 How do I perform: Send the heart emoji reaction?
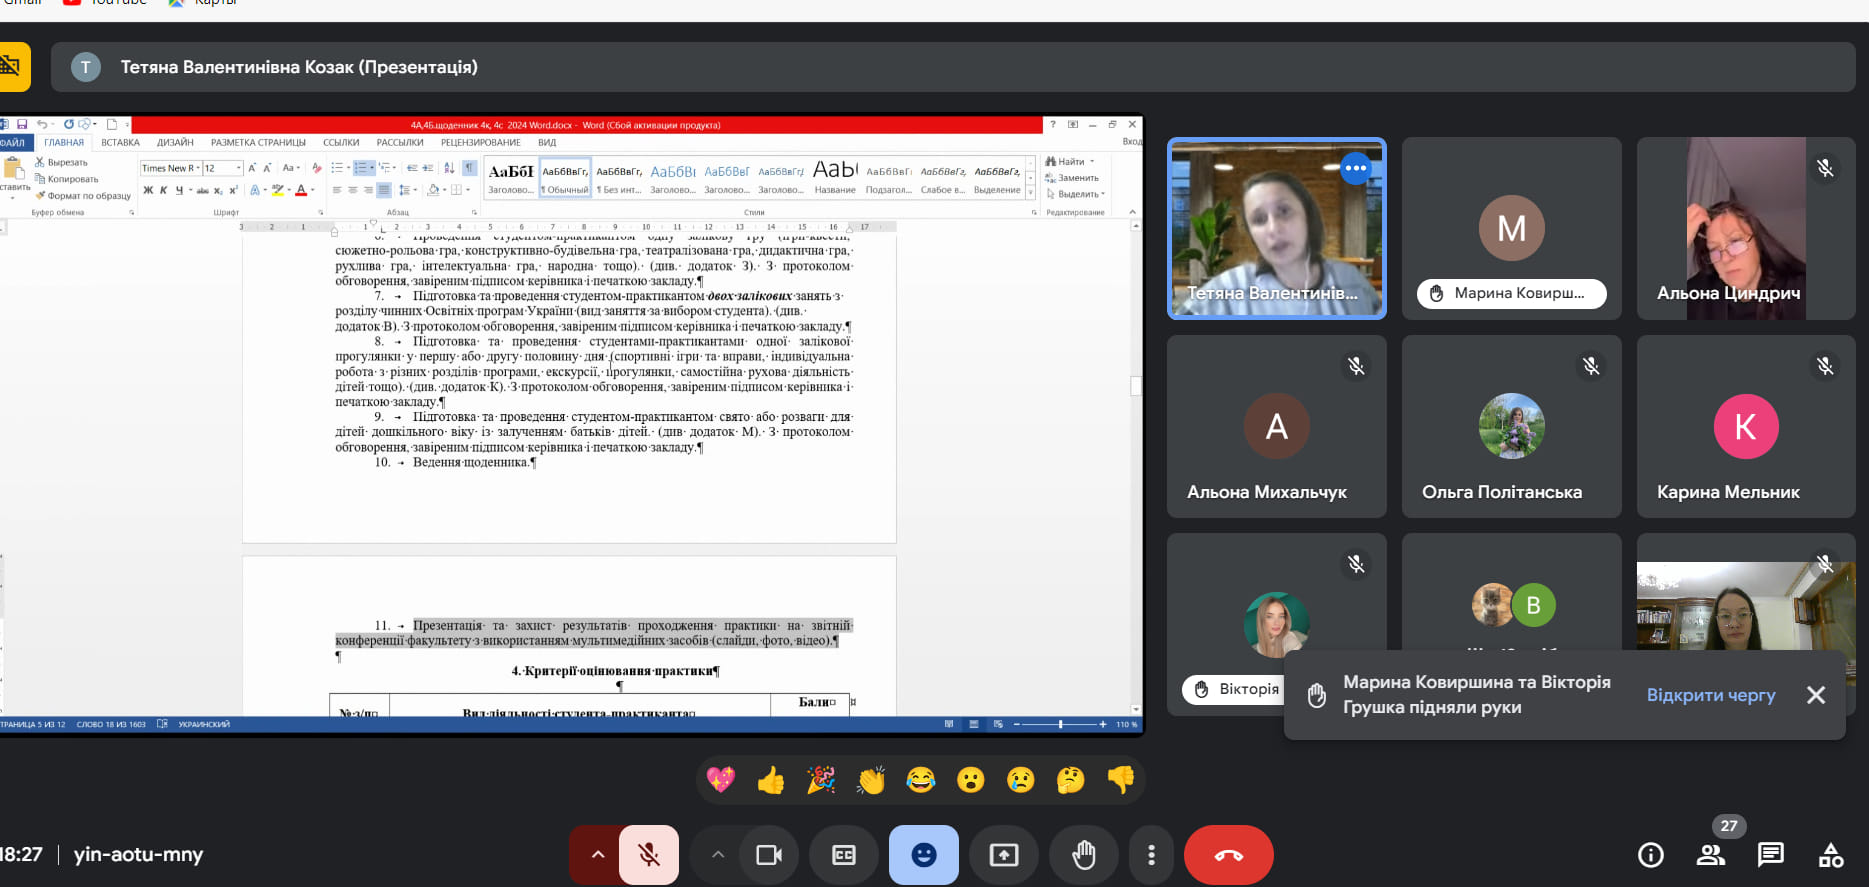[x=720, y=780]
